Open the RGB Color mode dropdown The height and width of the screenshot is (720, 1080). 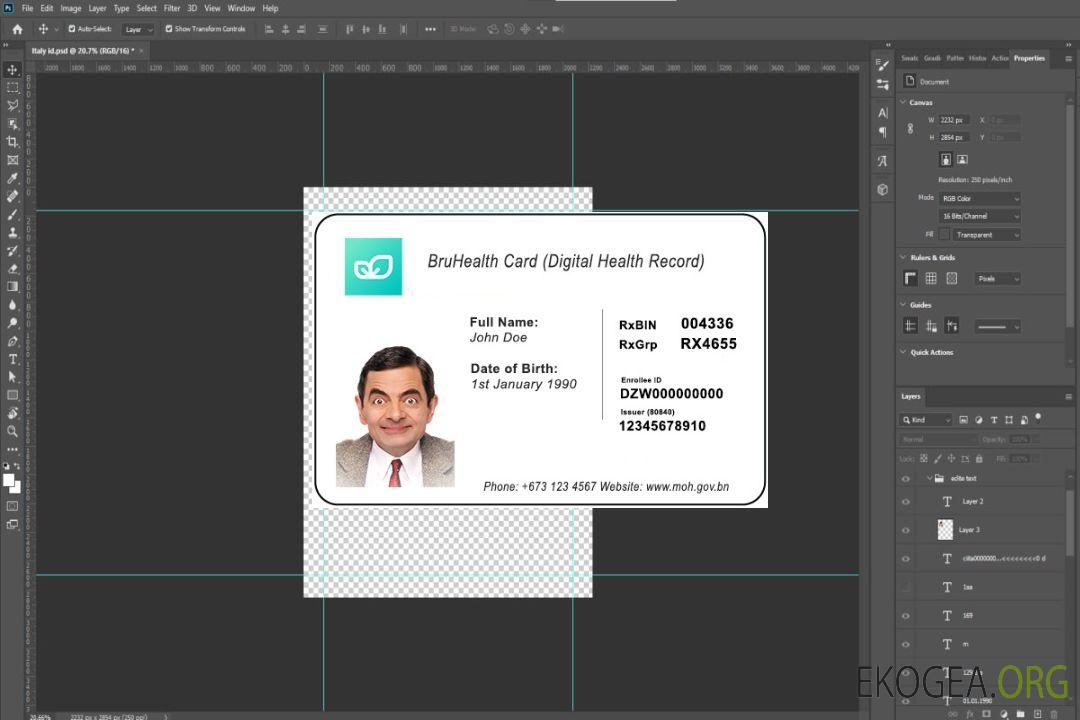[x=979, y=198]
